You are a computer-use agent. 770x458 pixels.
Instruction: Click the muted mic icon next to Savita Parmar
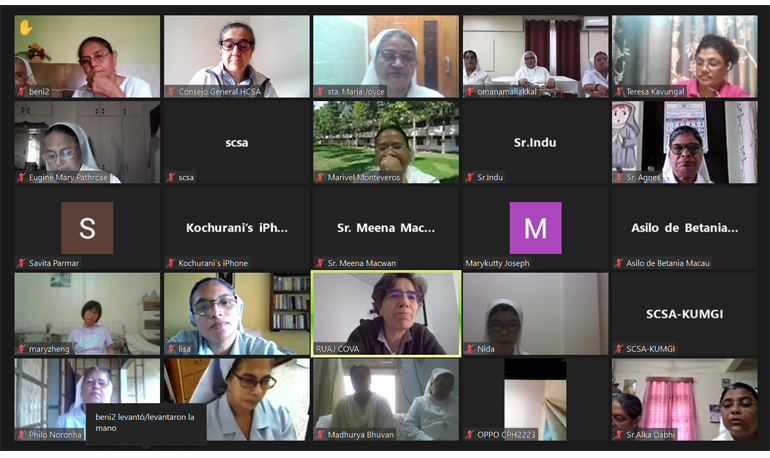pyautogui.click(x=22, y=263)
